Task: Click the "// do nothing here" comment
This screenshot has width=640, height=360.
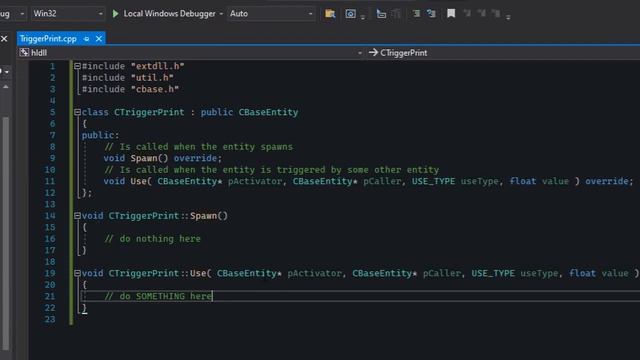Action: (152, 239)
